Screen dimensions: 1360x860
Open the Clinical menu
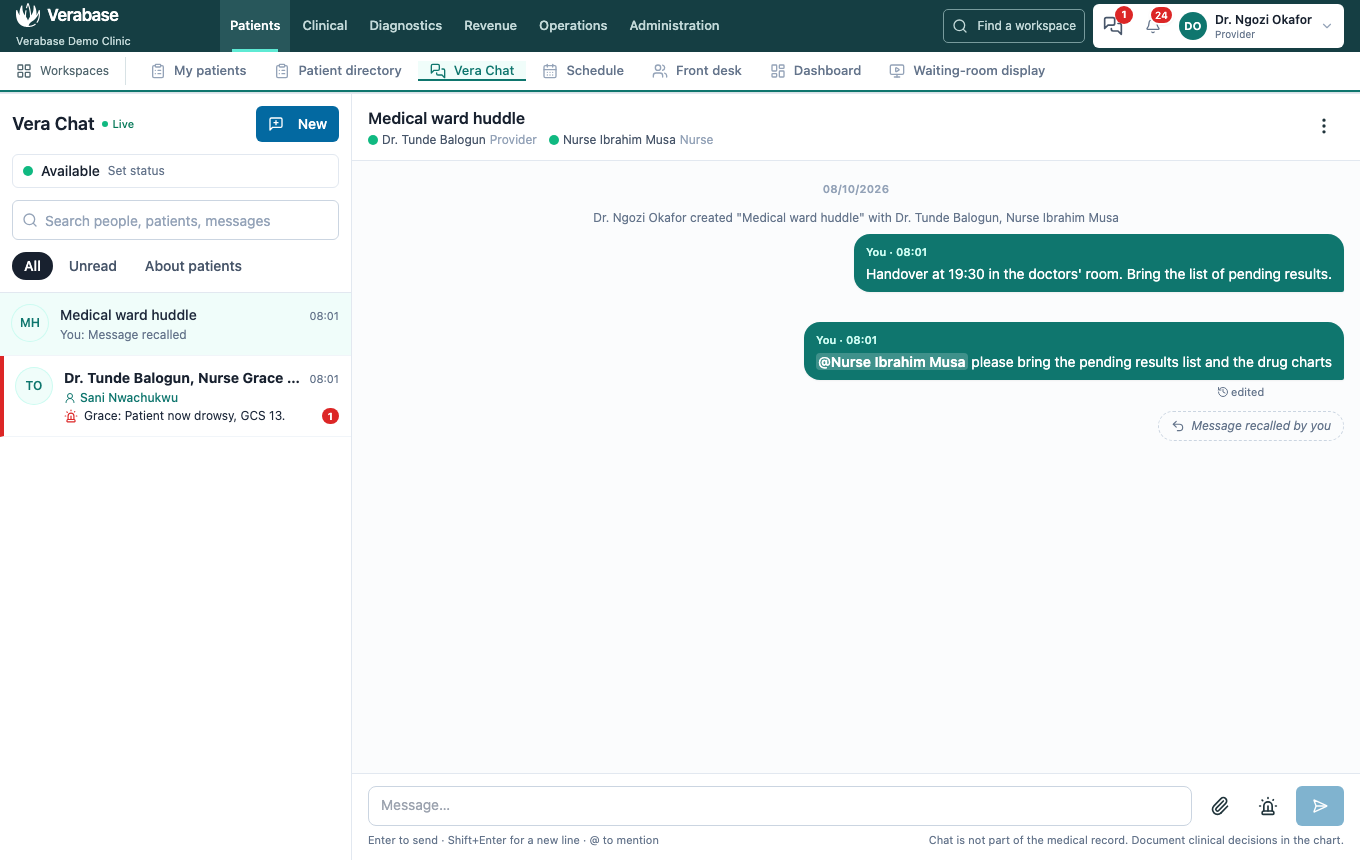325,26
